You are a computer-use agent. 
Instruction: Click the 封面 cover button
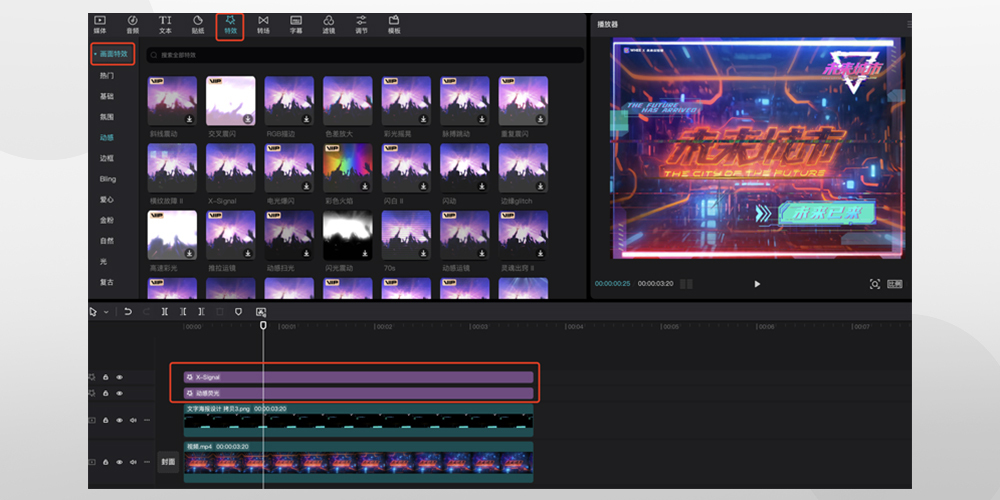coord(168,462)
